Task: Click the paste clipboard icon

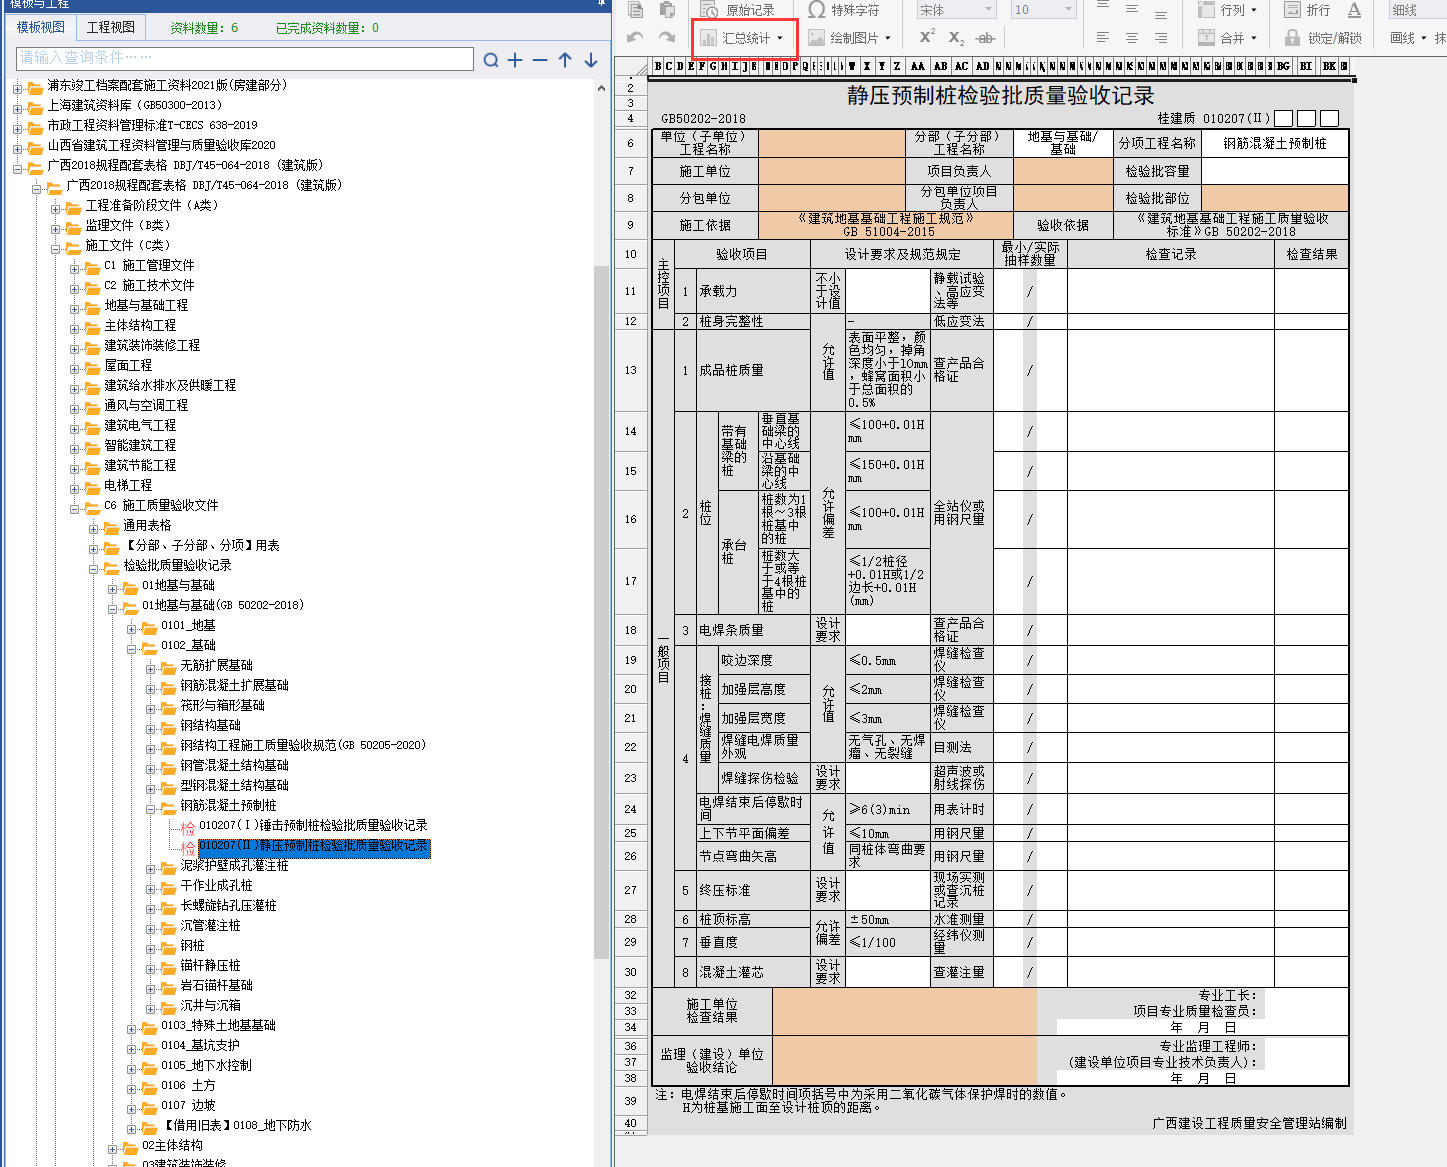Action: (x=667, y=10)
